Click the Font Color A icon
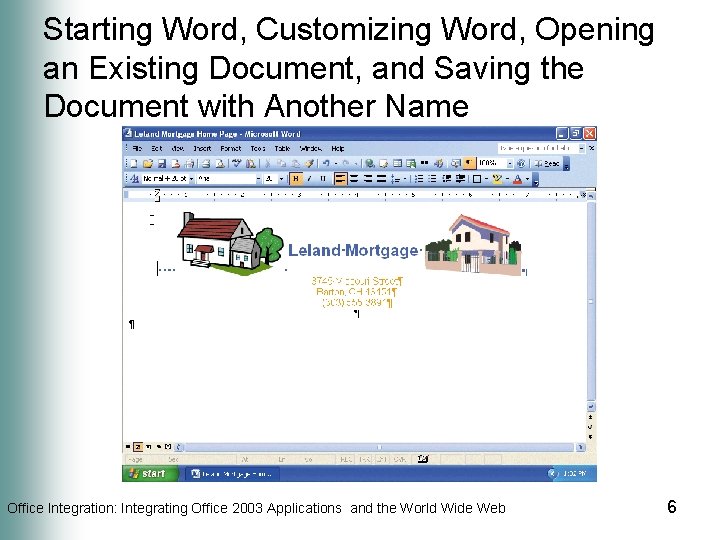 [518, 179]
